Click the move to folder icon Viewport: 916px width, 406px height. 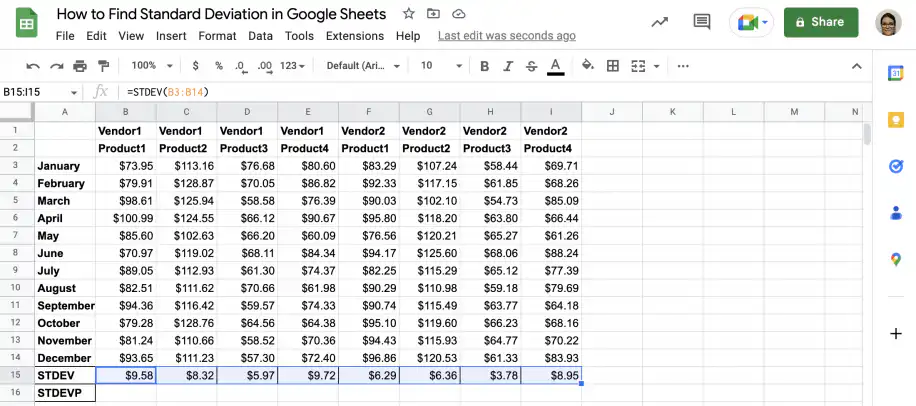433,13
